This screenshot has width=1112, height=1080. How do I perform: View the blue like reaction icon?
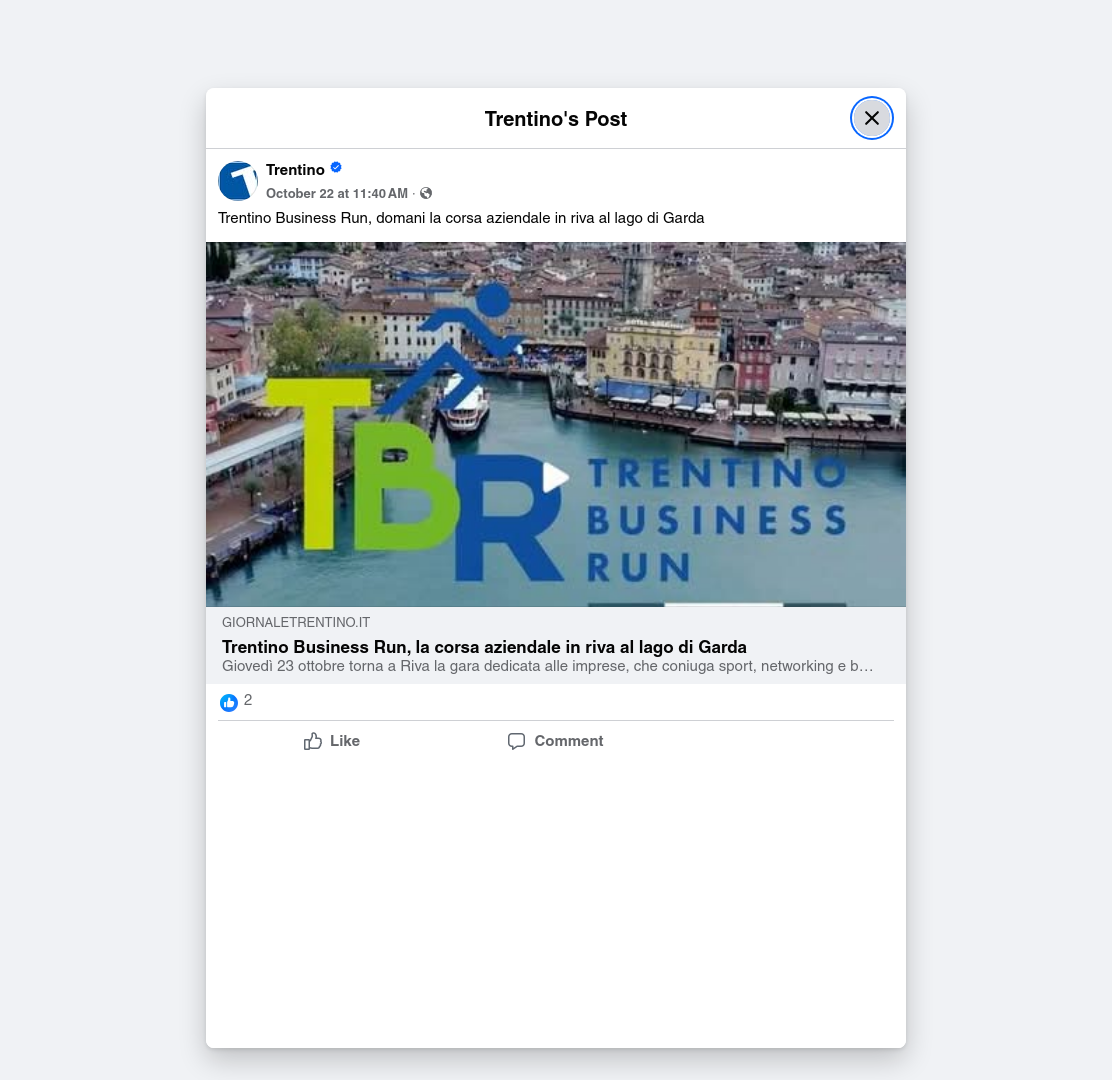tap(228, 703)
